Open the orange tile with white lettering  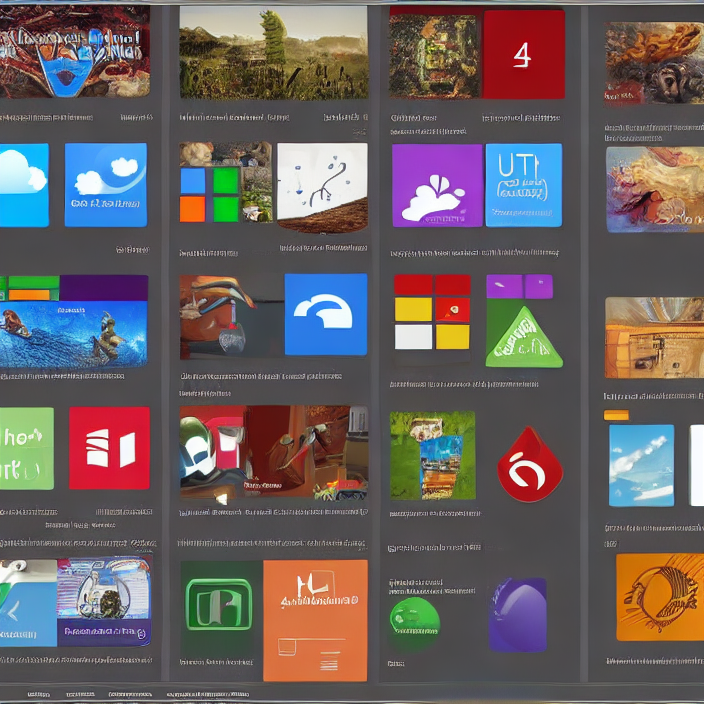pos(315,620)
